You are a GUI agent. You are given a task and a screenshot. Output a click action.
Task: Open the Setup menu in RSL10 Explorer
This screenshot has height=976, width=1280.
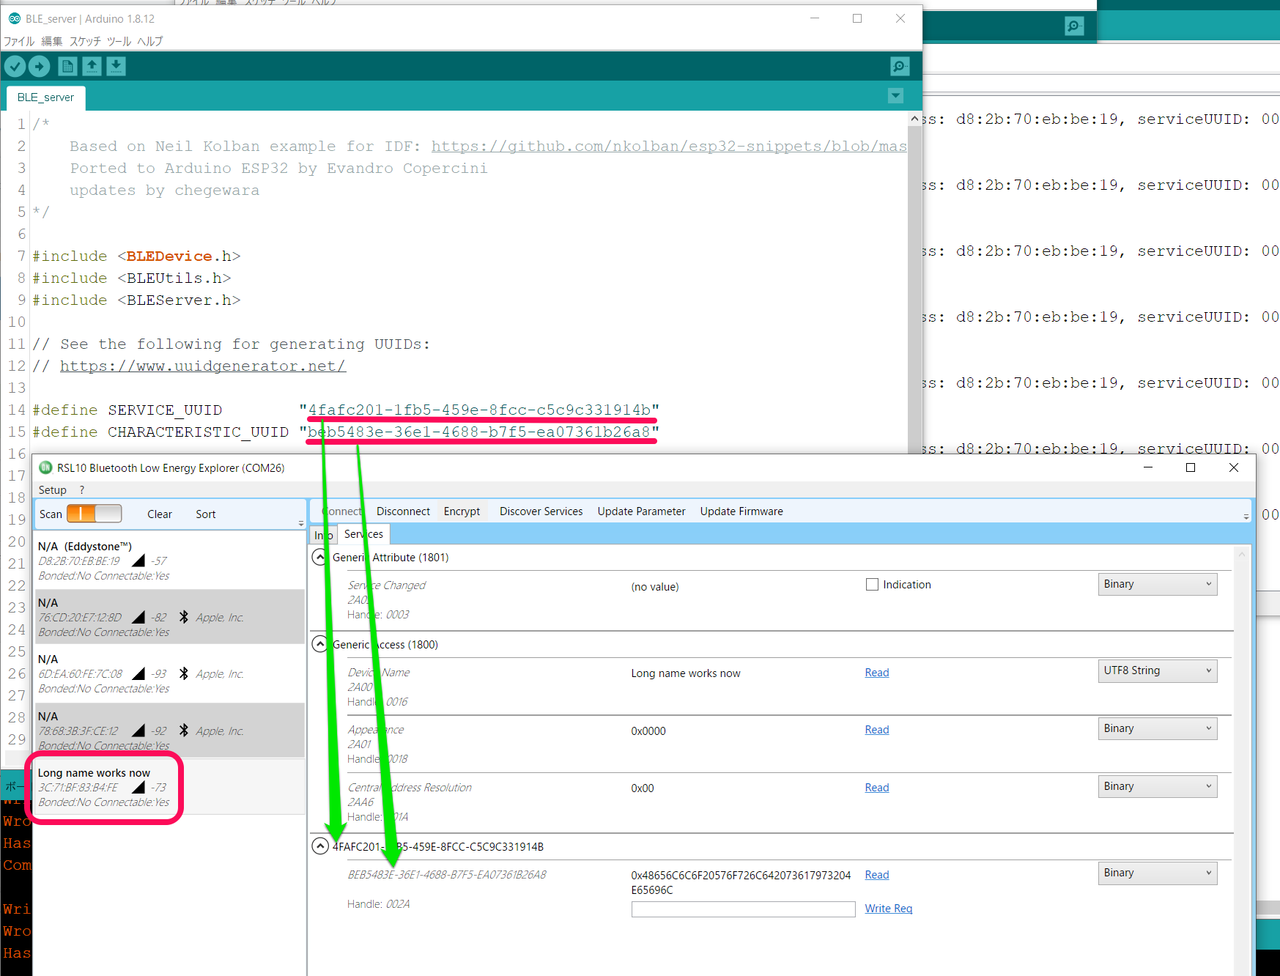pos(52,490)
